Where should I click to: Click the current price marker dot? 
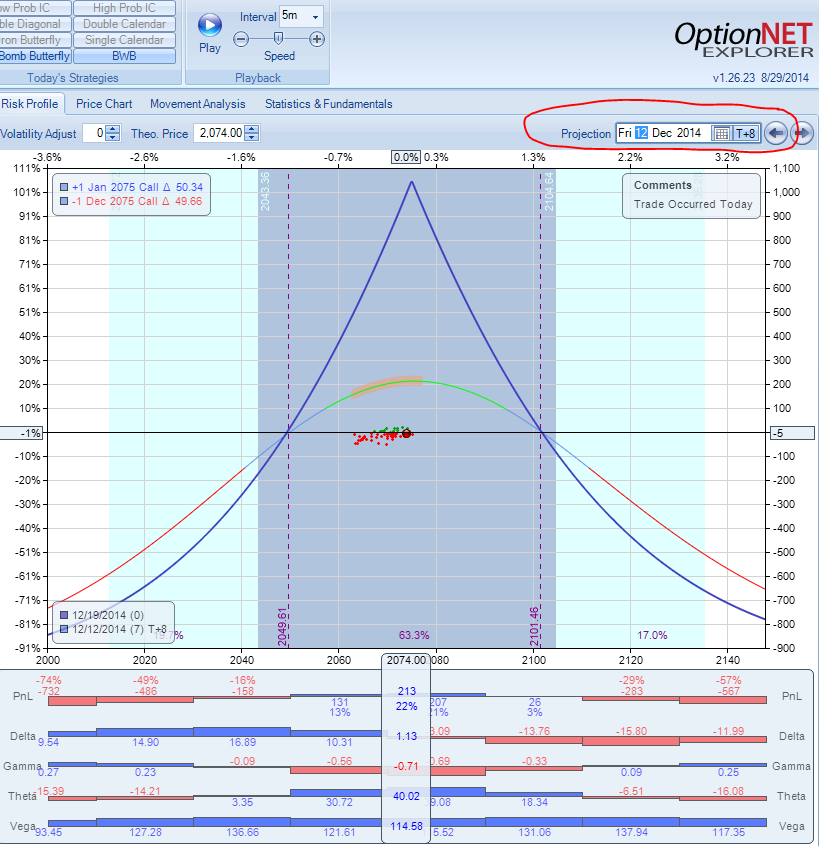point(407,433)
